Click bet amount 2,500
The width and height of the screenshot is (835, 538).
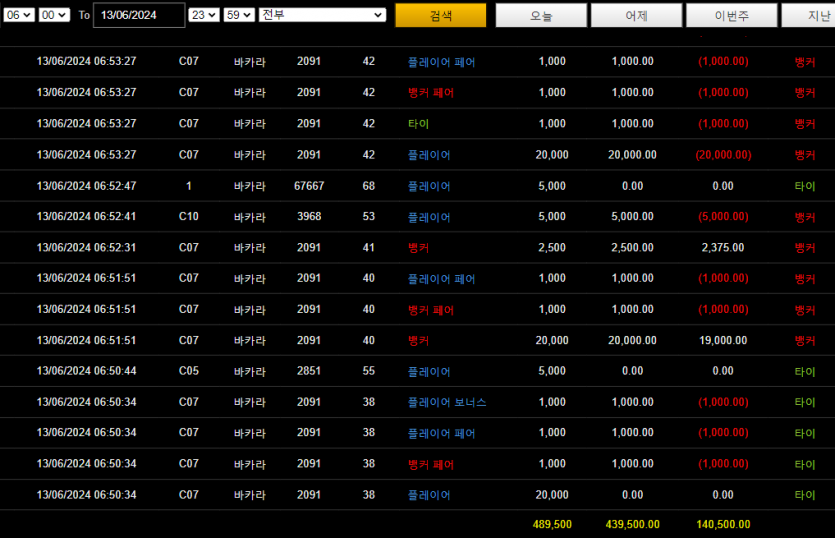pyautogui.click(x=552, y=248)
